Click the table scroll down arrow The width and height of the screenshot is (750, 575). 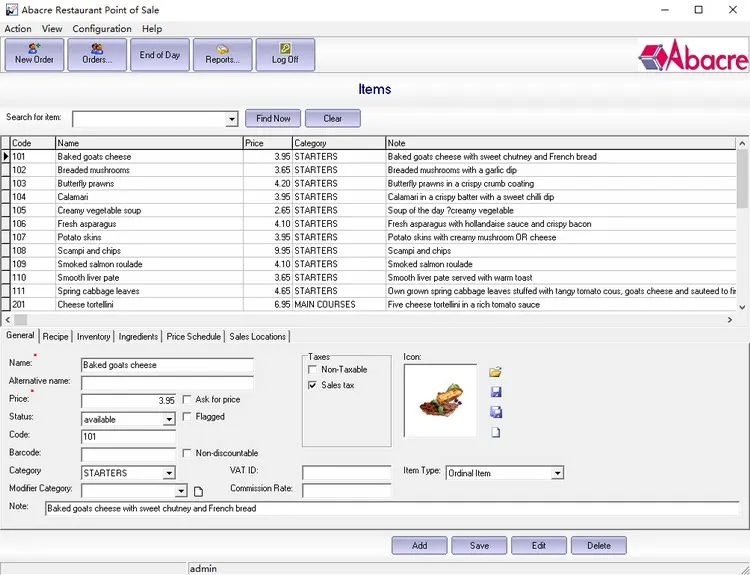tap(742, 308)
